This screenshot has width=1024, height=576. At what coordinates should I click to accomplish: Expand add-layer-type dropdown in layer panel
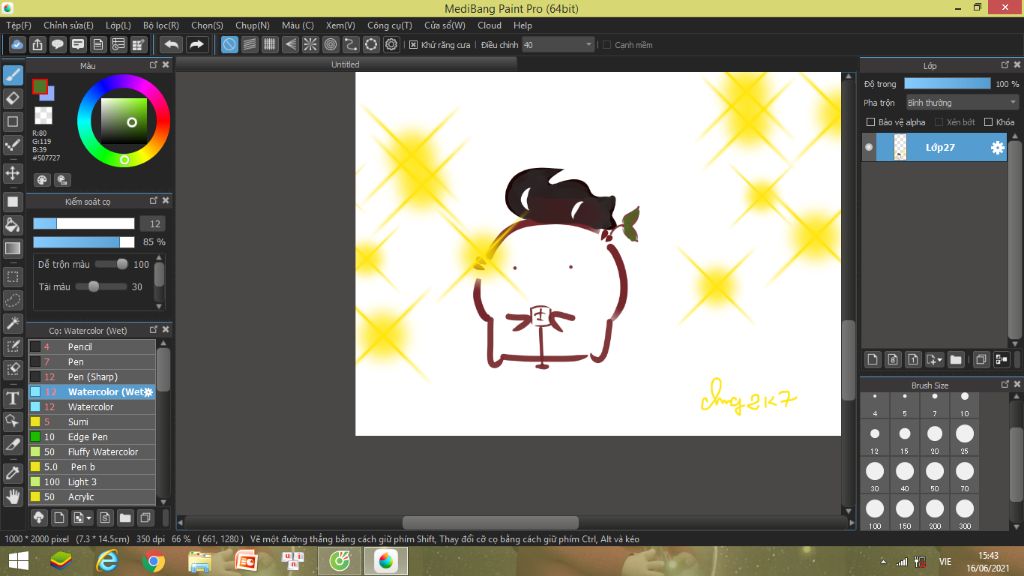coord(934,359)
